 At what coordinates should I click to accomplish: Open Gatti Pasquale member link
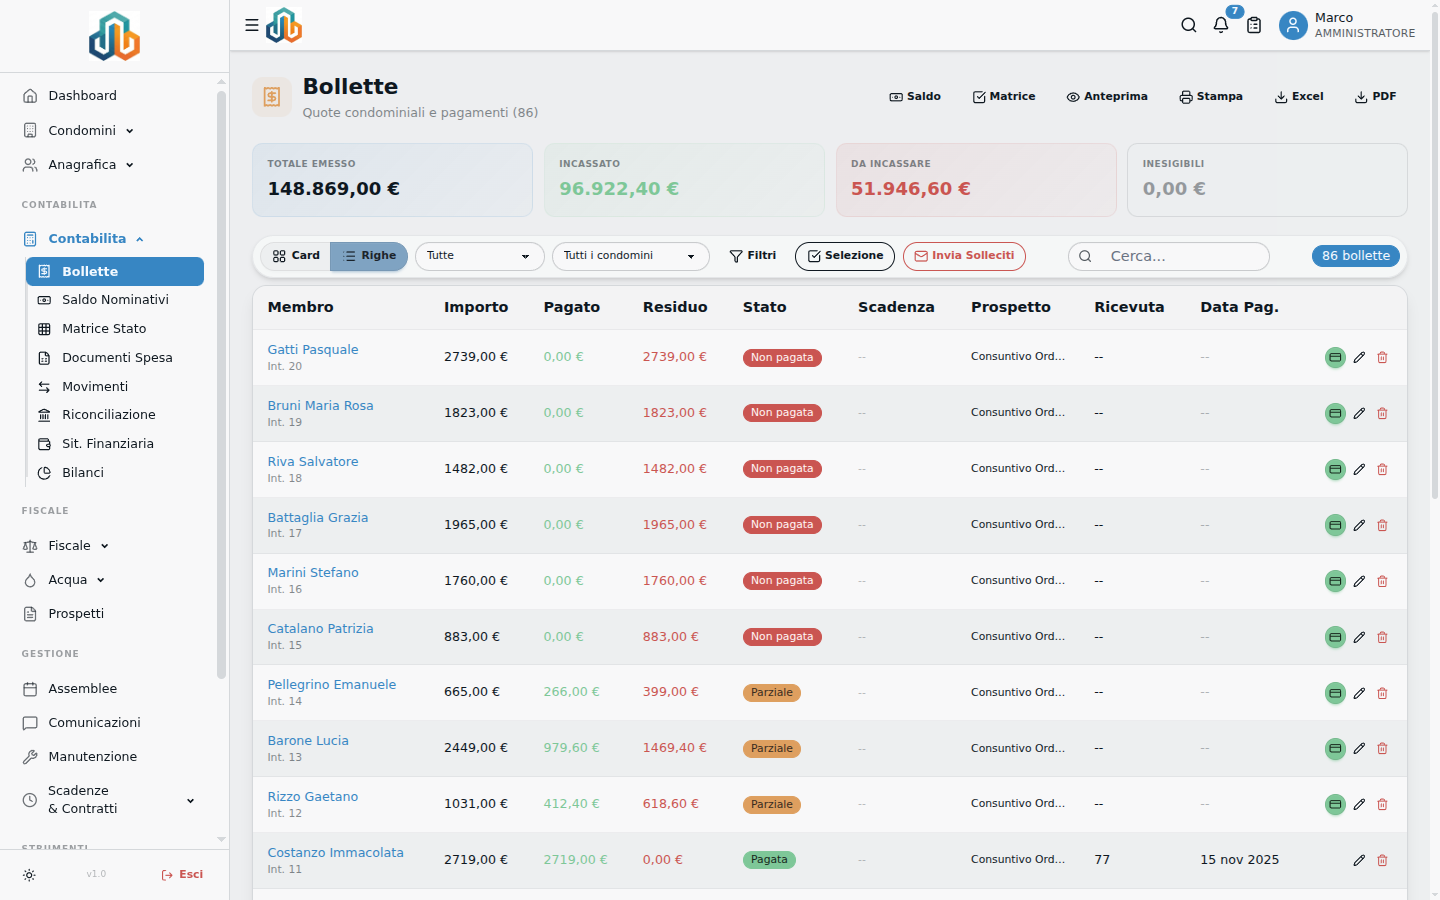tap(313, 350)
